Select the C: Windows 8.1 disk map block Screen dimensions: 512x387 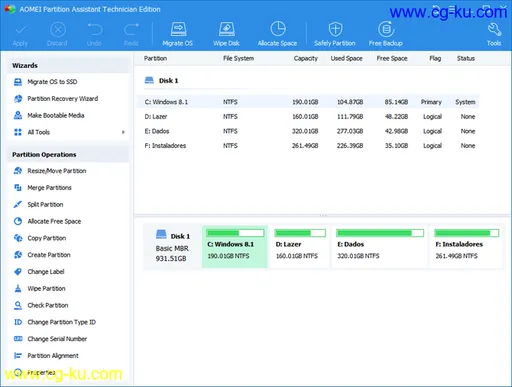pyautogui.click(x=235, y=247)
